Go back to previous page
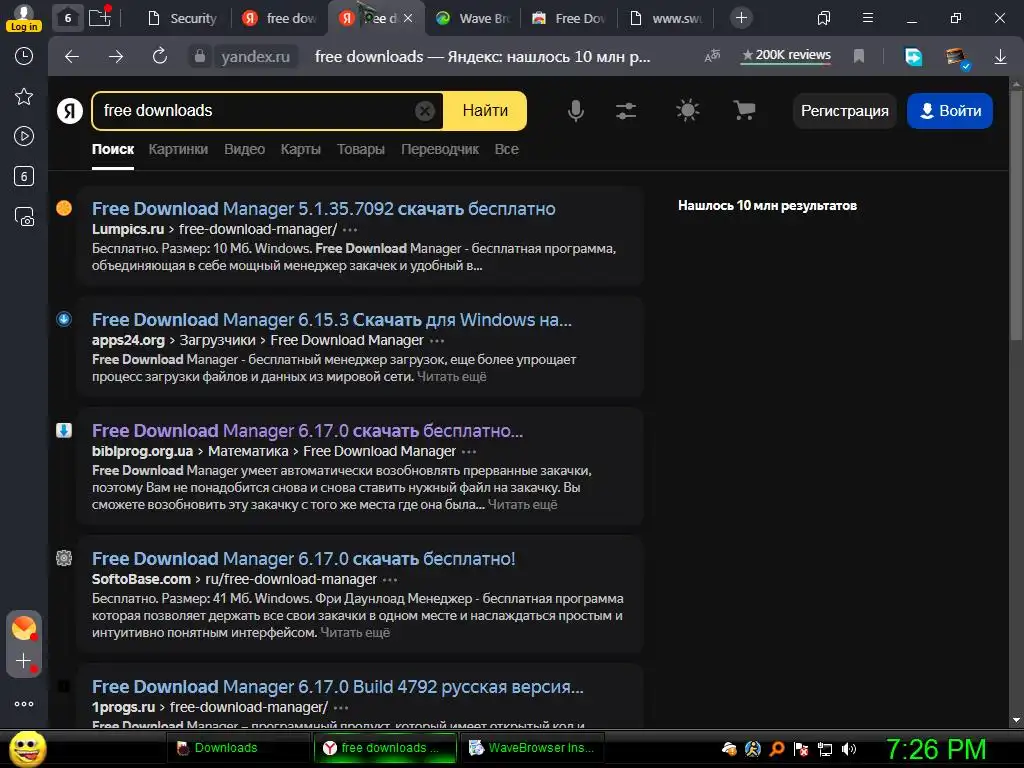This screenshot has height=768, width=1024. click(x=72, y=57)
